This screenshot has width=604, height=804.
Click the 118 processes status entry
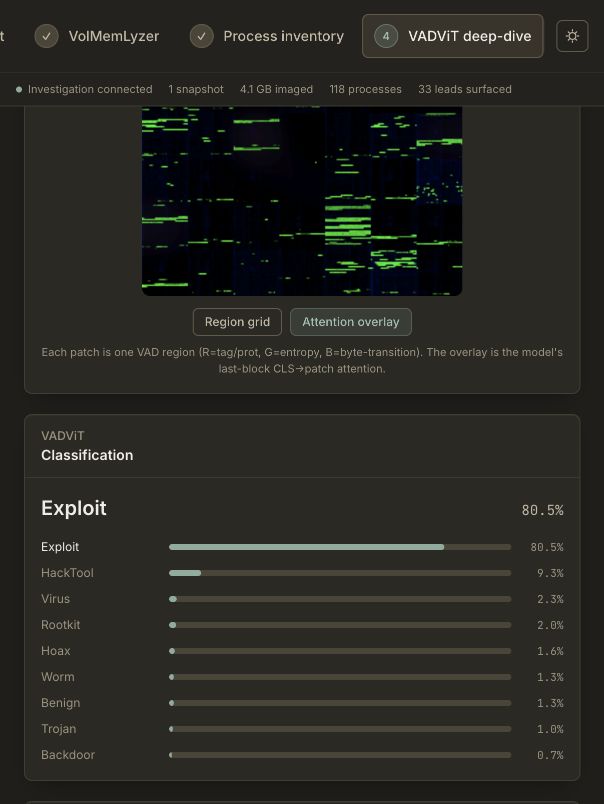point(366,89)
